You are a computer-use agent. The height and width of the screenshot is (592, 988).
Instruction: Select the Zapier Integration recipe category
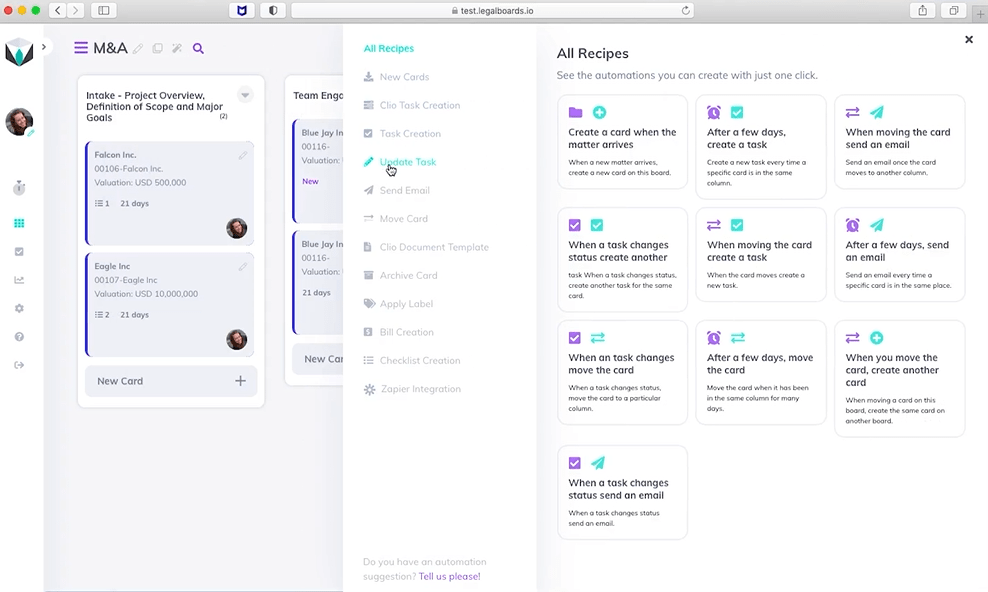click(420, 389)
